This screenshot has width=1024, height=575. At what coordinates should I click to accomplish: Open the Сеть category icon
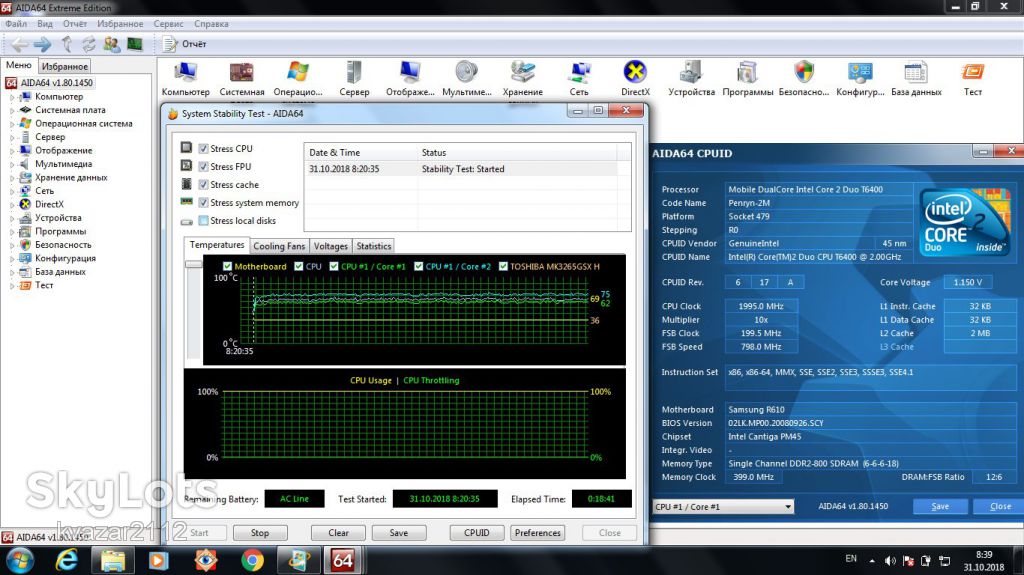579,78
